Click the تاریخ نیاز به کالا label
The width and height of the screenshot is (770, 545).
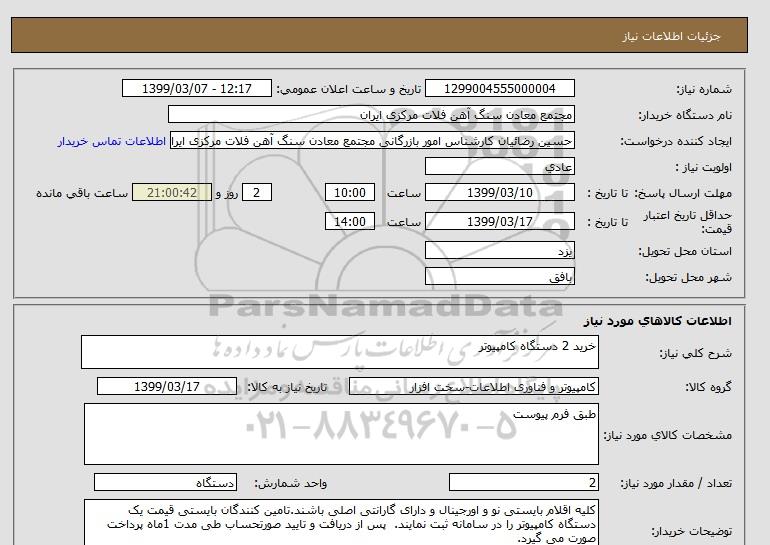coord(287,387)
